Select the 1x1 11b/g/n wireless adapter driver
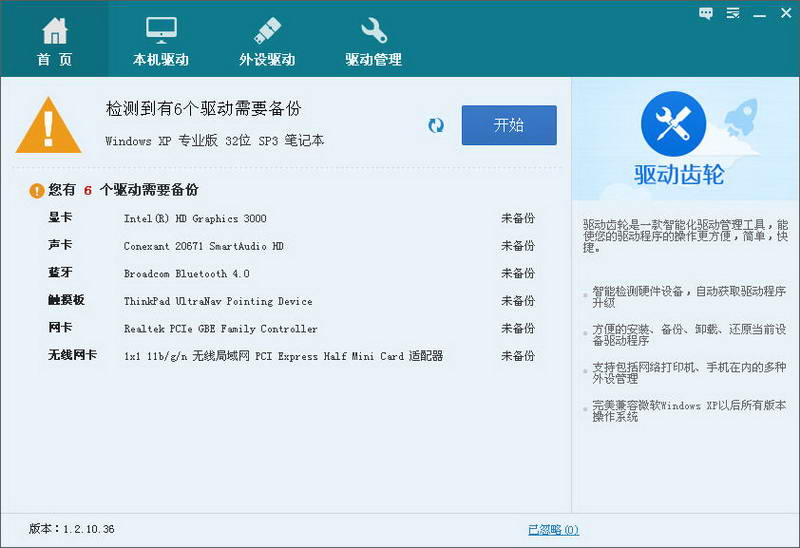800x548 pixels. pos(283,356)
